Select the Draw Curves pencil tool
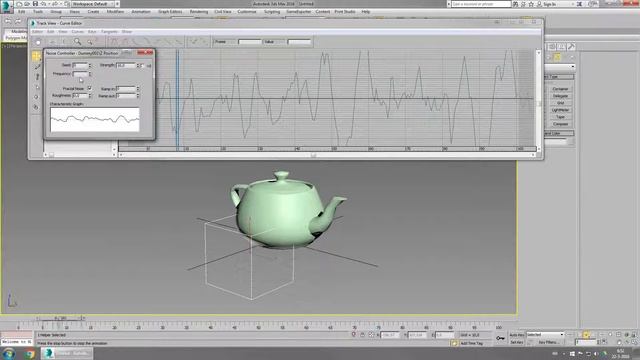The height and width of the screenshot is (360, 640). [37, 67]
